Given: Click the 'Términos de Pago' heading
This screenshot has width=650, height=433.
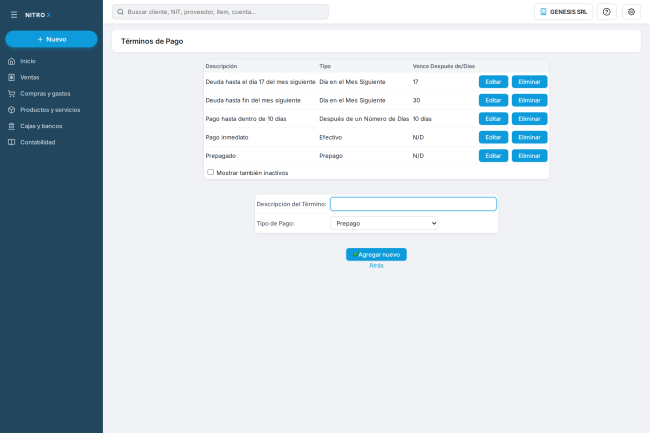Looking at the screenshot, I should 152,41.
